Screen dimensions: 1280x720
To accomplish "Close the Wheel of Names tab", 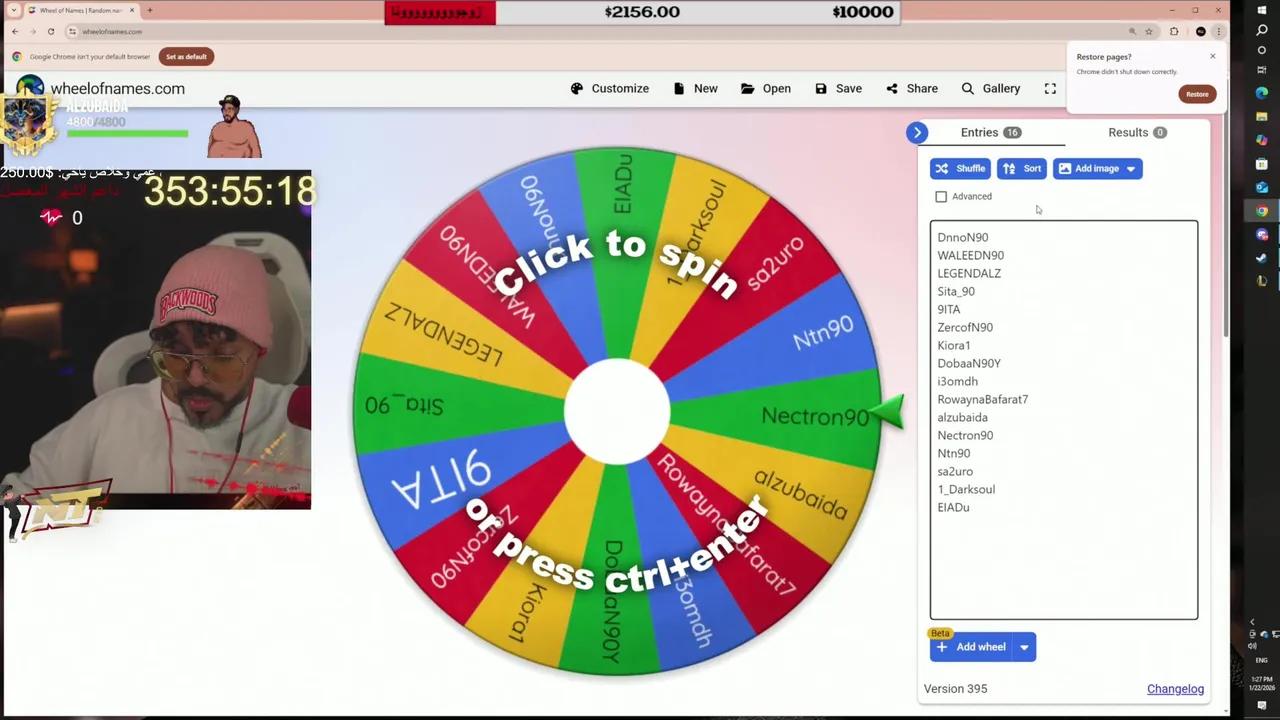I will point(130,11).
